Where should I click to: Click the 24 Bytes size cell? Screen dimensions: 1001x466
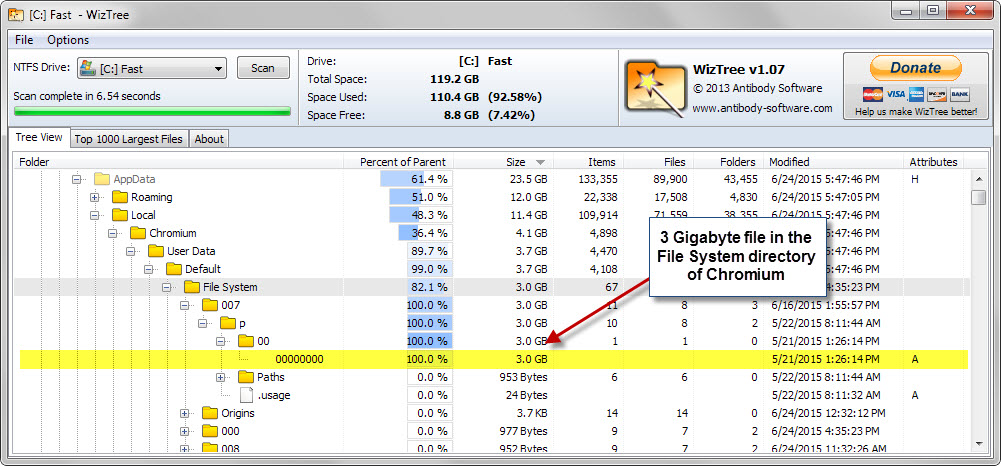coord(526,395)
